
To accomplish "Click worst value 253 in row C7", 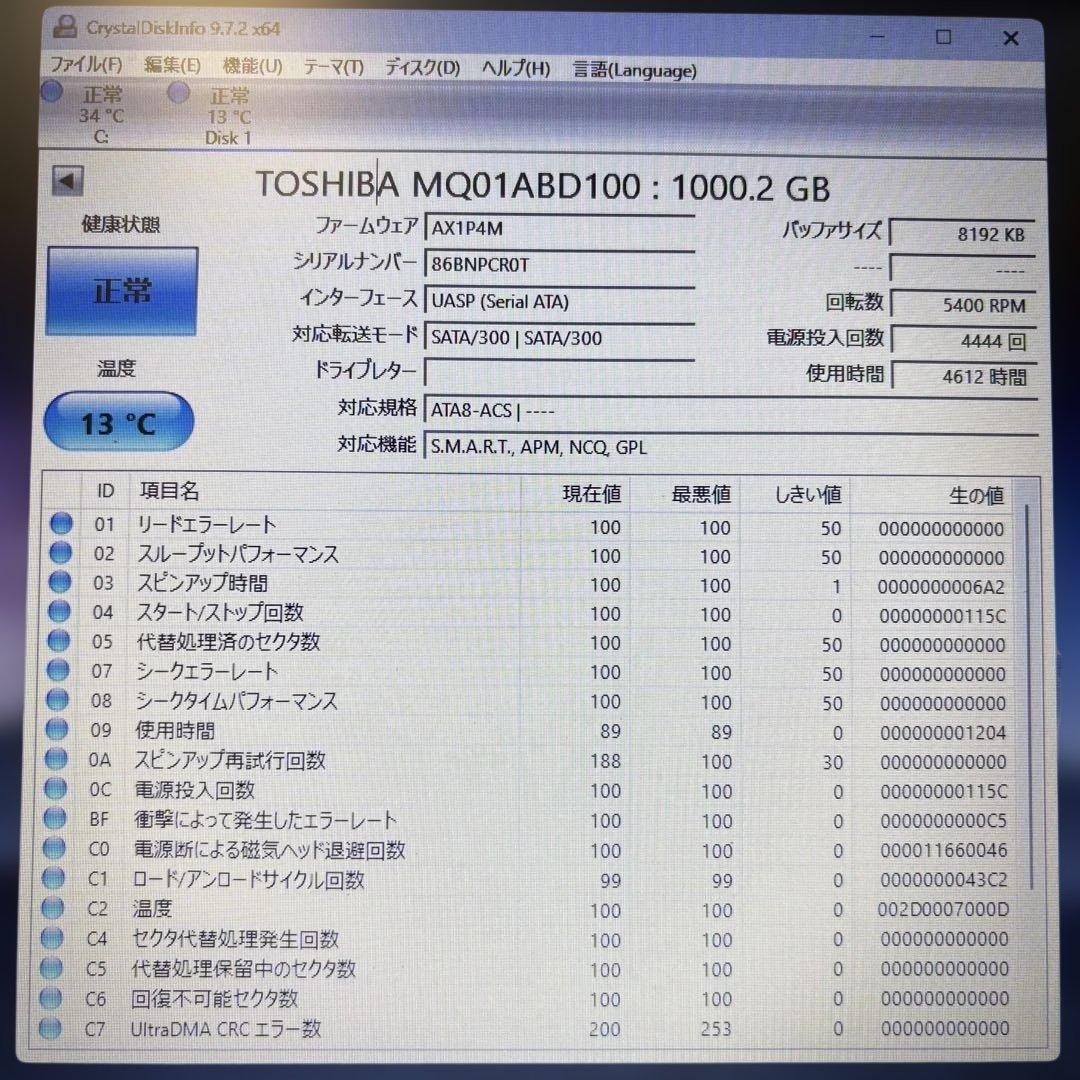I will (716, 1029).
